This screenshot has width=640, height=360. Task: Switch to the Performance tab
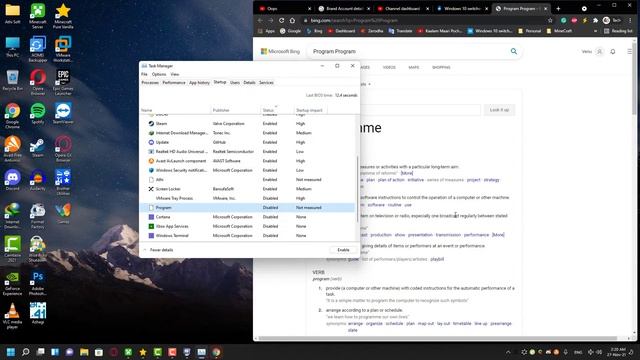[174, 82]
